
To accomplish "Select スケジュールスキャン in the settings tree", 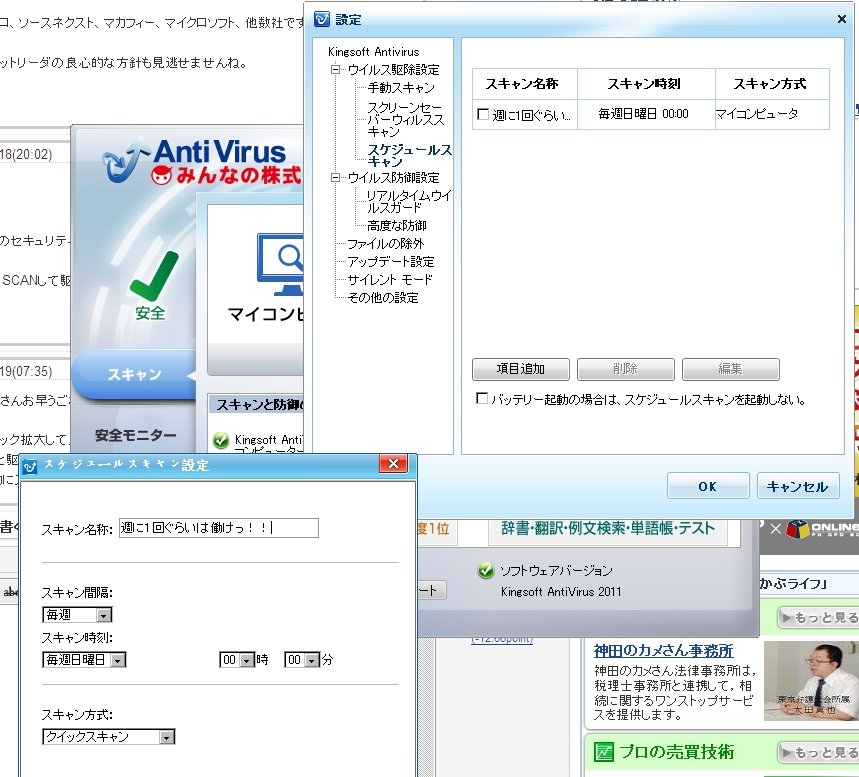I will coord(410,155).
